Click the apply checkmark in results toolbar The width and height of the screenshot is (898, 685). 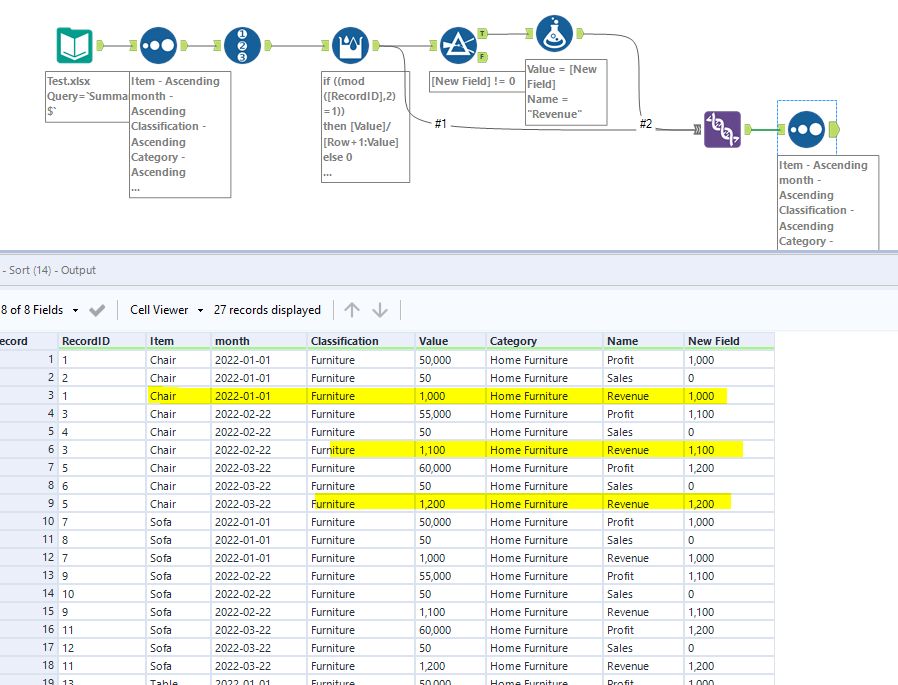(98, 309)
